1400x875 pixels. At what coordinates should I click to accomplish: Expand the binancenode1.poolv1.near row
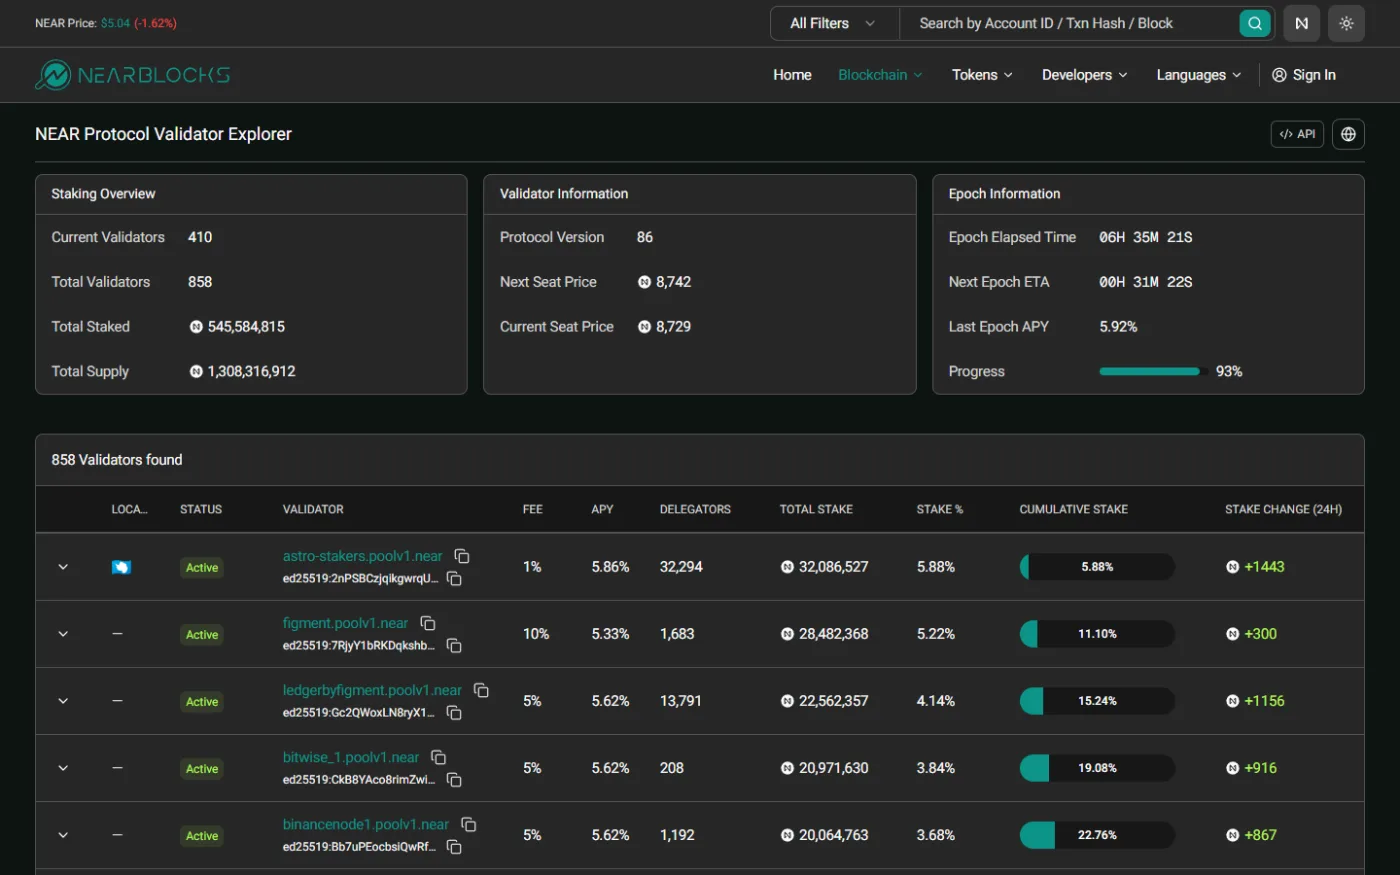tap(63, 835)
